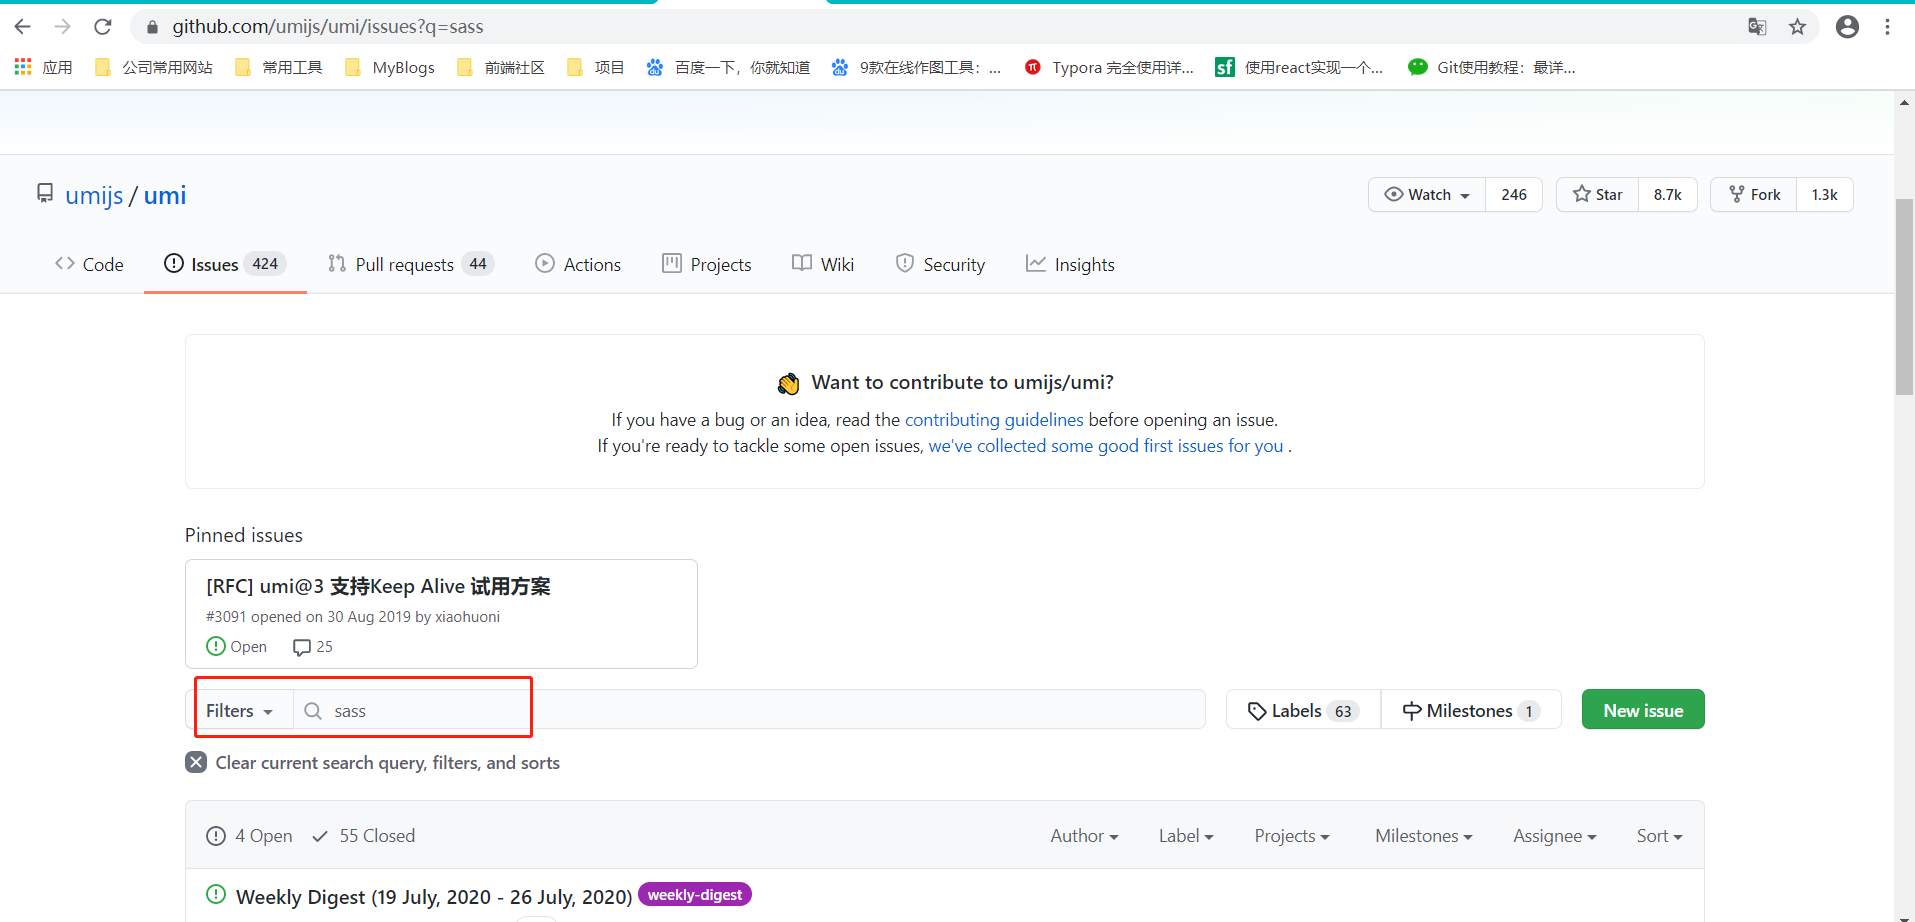Open Chrome's three-dot menu
The height and width of the screenshot is (922, 1915).
point(1887,27)
